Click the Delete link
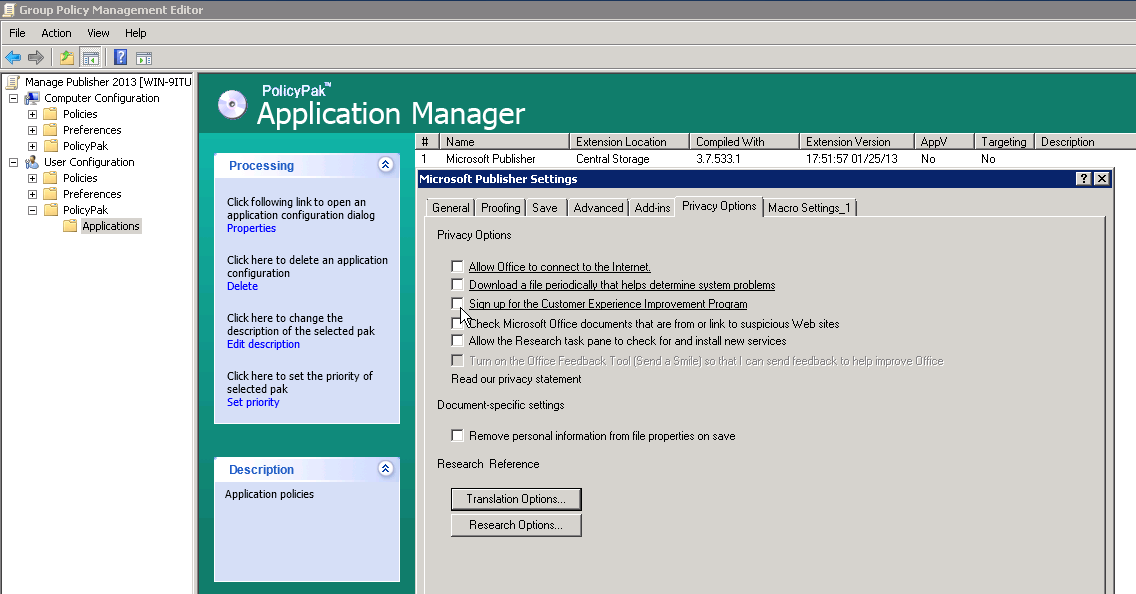The image size is (1136, 594). 242,286
